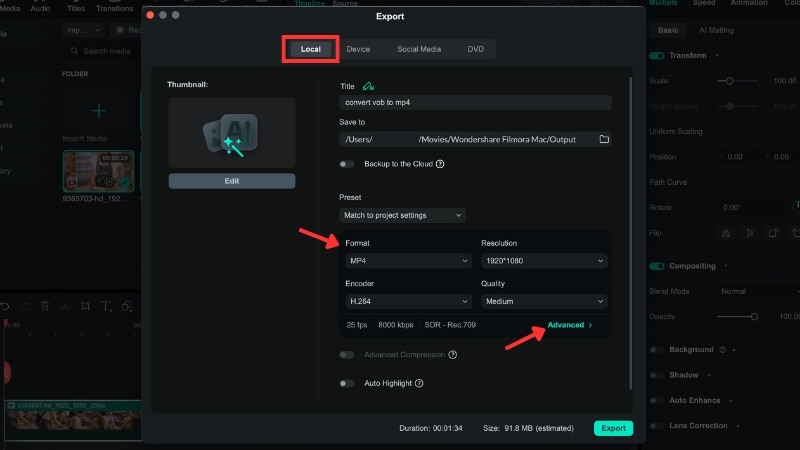Toggle the Transform switch in properties panel
800x450 pixels.
[x=657, y=56]
